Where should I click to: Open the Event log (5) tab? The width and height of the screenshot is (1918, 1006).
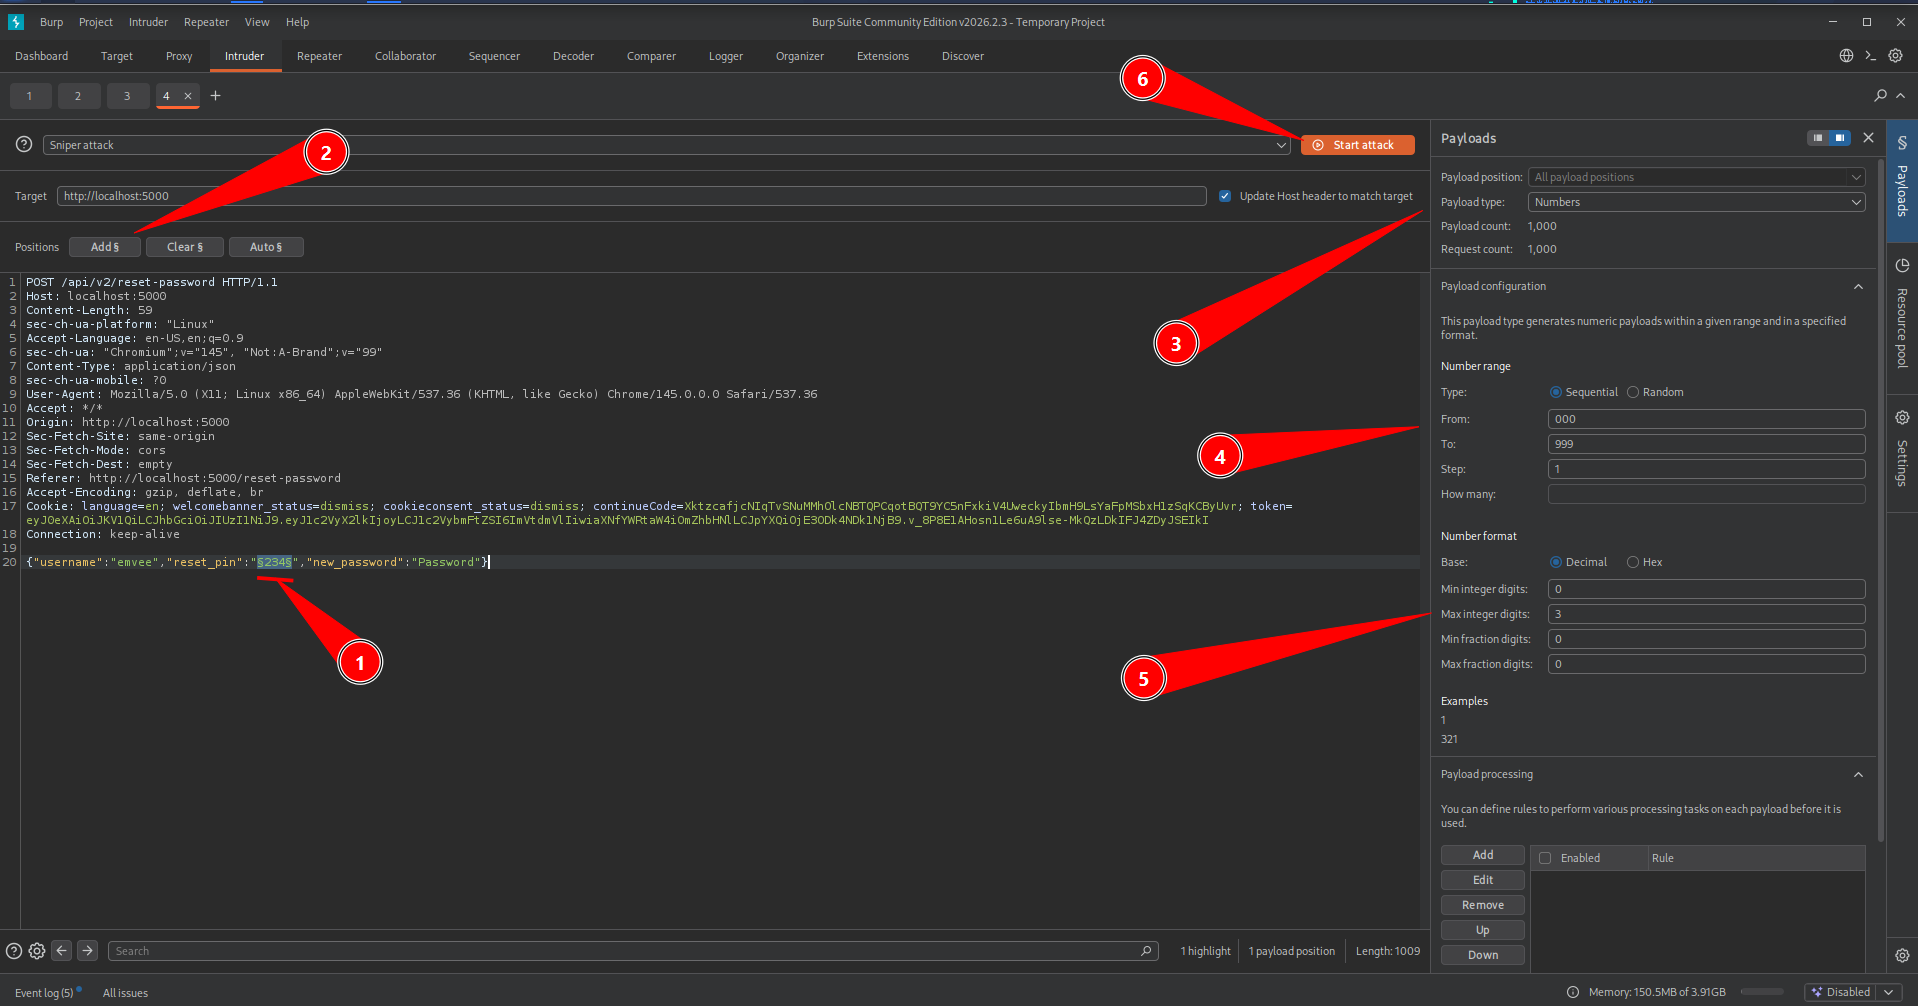click(44, 993)
